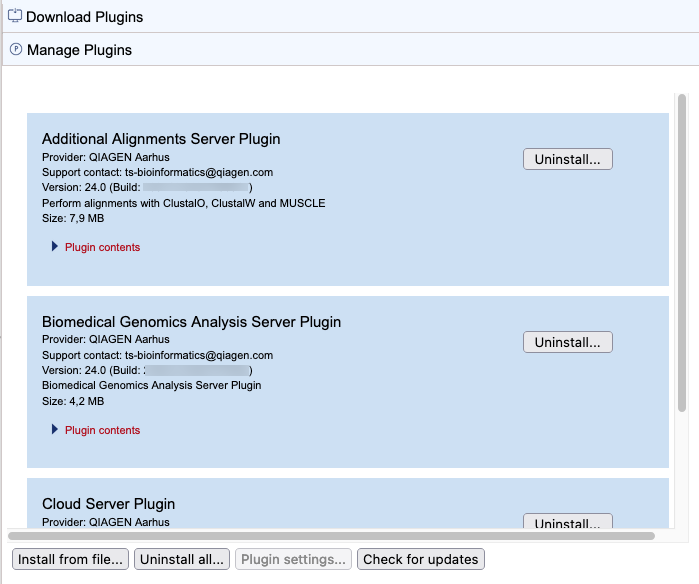Uninstall the Cloud Server Plugin
The image size is (699, 584).
click(567, 523)
